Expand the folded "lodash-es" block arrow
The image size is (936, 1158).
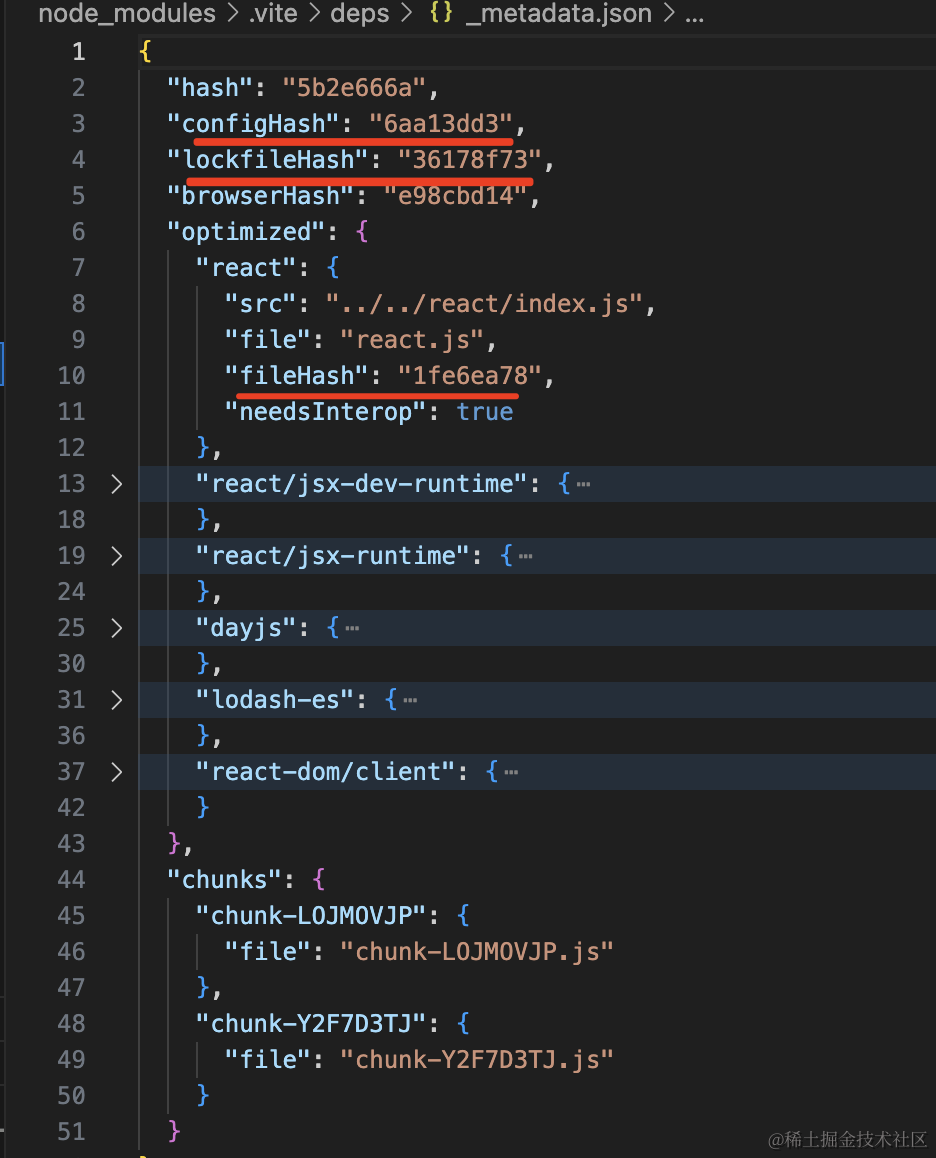click(x=116, y=700)
